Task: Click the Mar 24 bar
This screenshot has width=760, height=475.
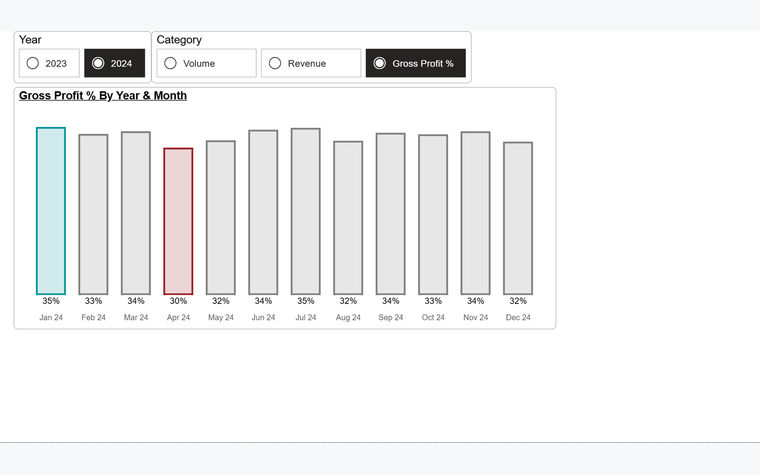Action: click(136, 213)
